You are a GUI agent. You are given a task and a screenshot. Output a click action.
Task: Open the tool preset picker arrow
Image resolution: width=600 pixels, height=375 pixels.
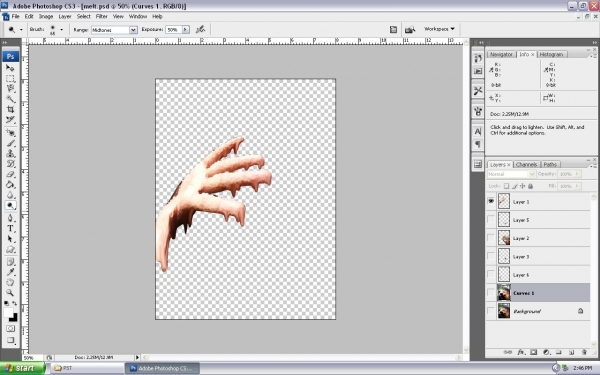coord(21,29)
